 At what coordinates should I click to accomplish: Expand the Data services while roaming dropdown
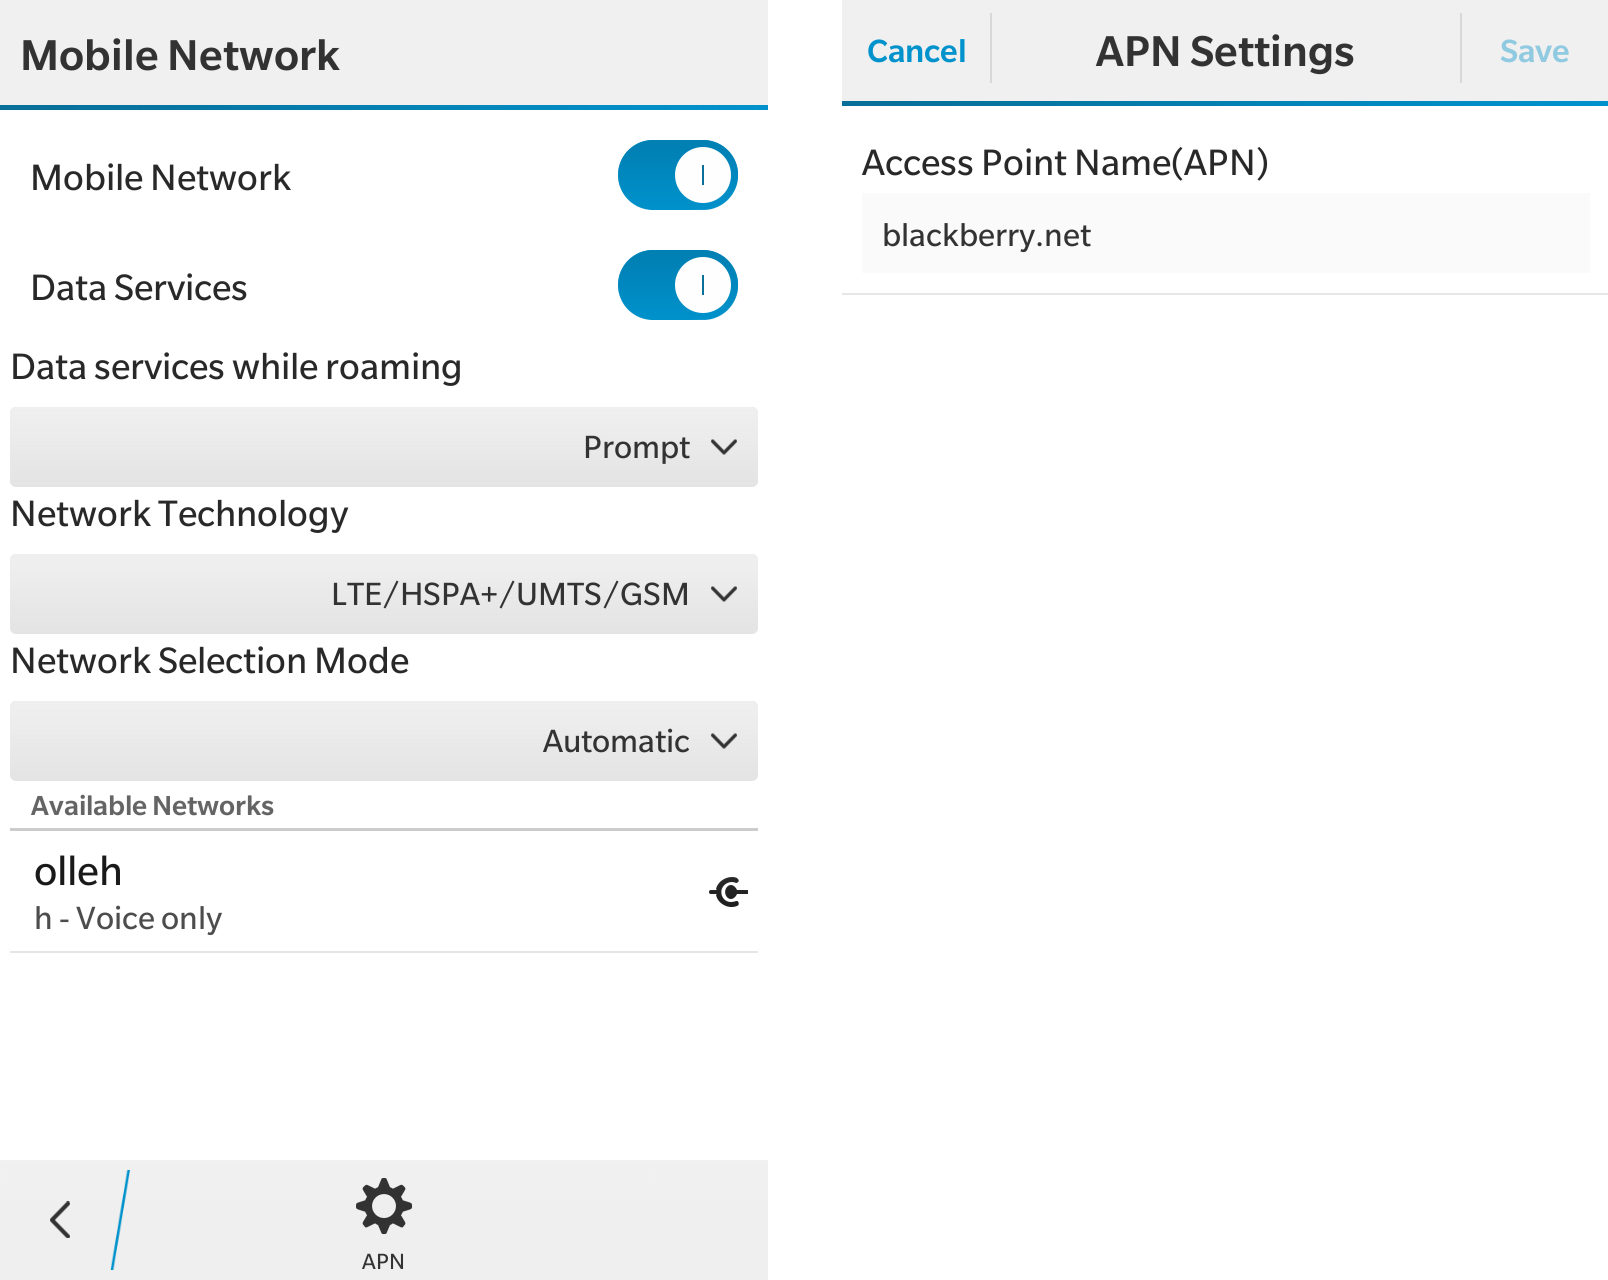coord(383,447)
